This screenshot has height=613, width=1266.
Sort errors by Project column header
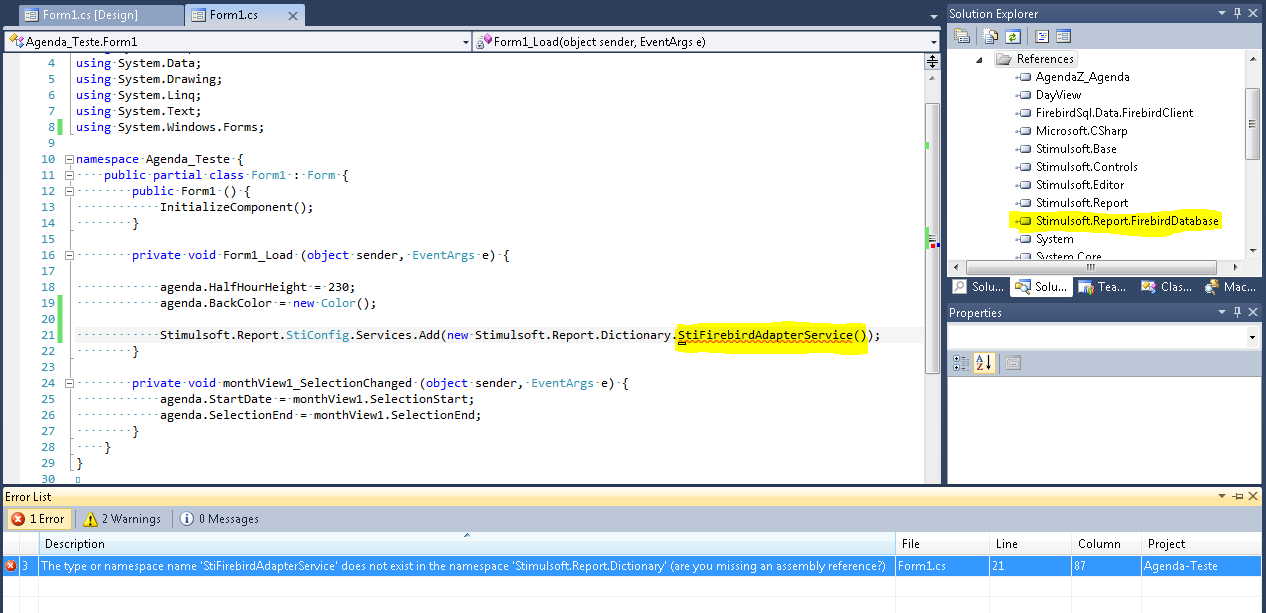[1203, 544]
